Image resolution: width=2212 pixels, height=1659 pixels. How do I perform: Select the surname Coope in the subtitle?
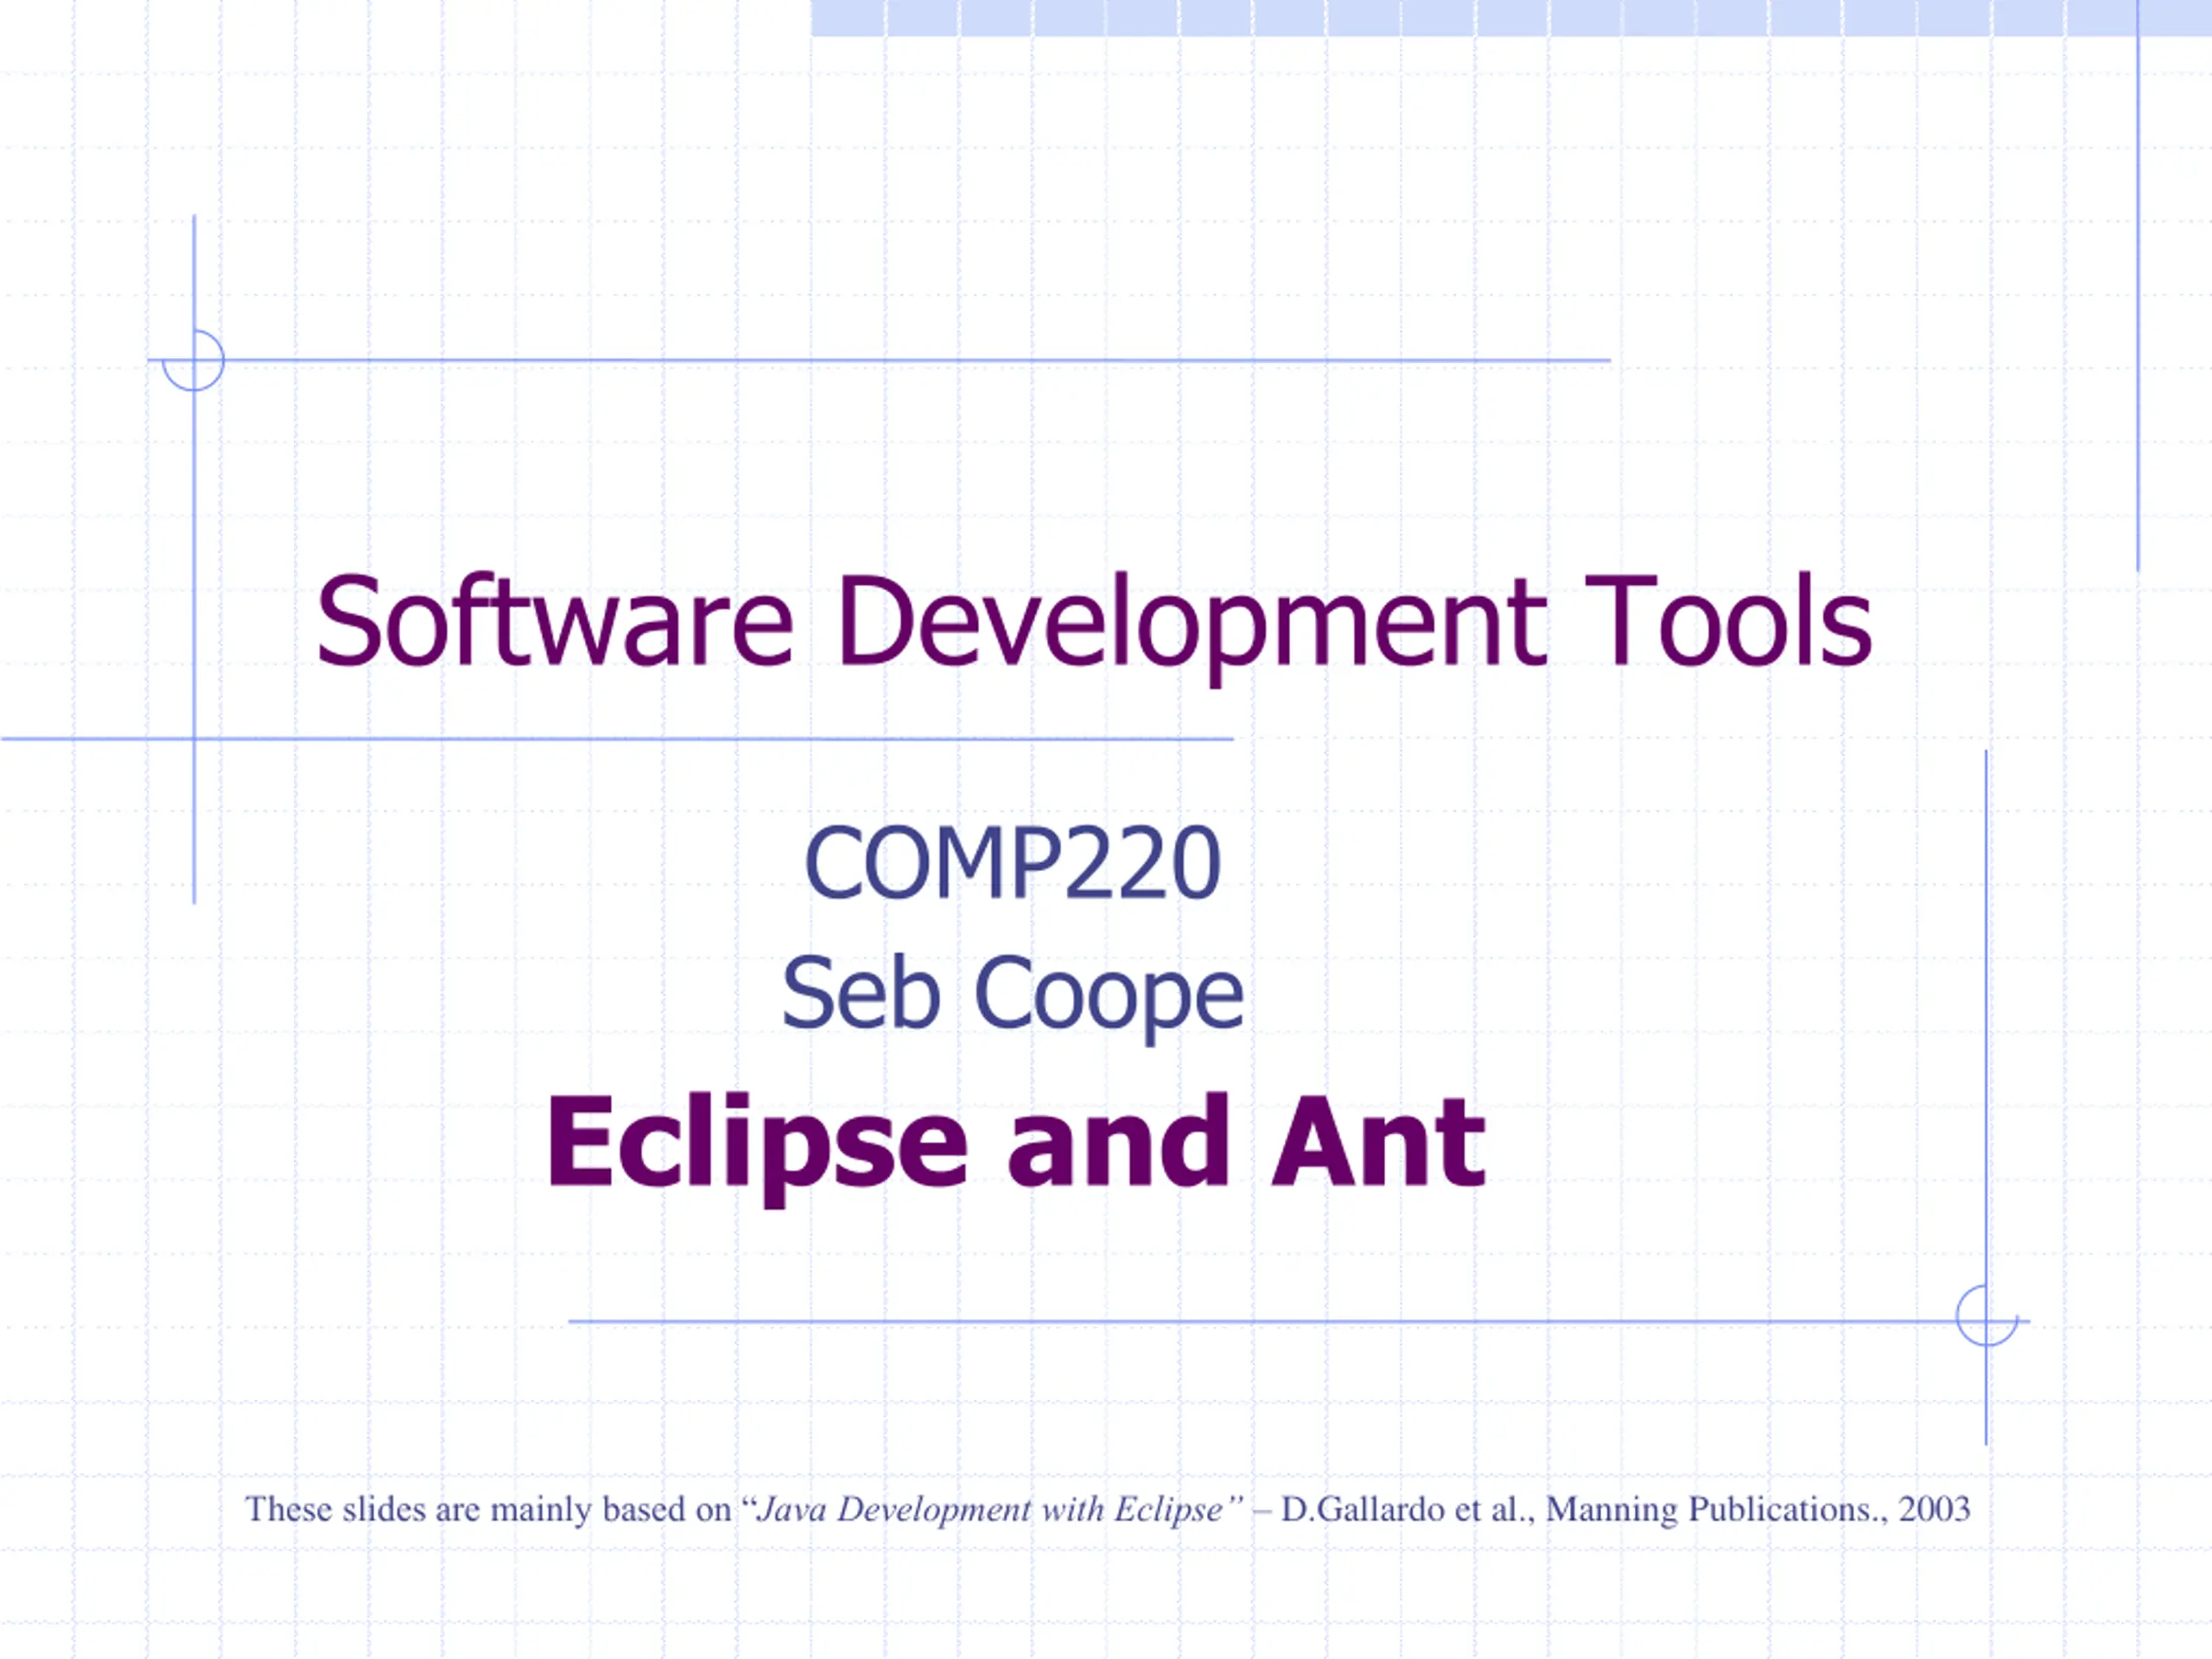point(1109,996)
